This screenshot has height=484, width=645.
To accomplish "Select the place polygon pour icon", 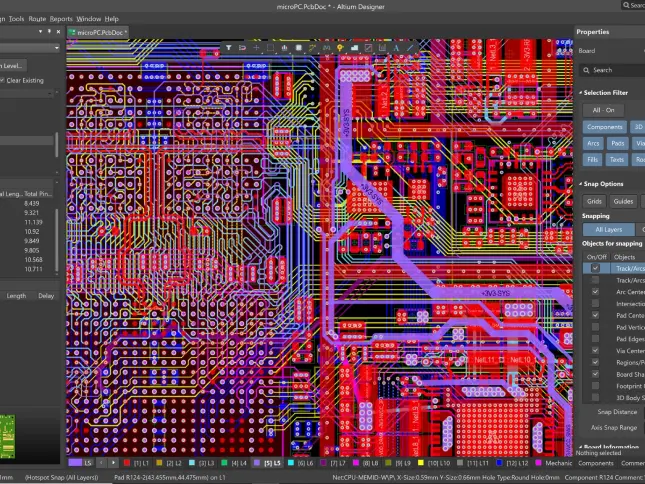I will pos(354,48).
